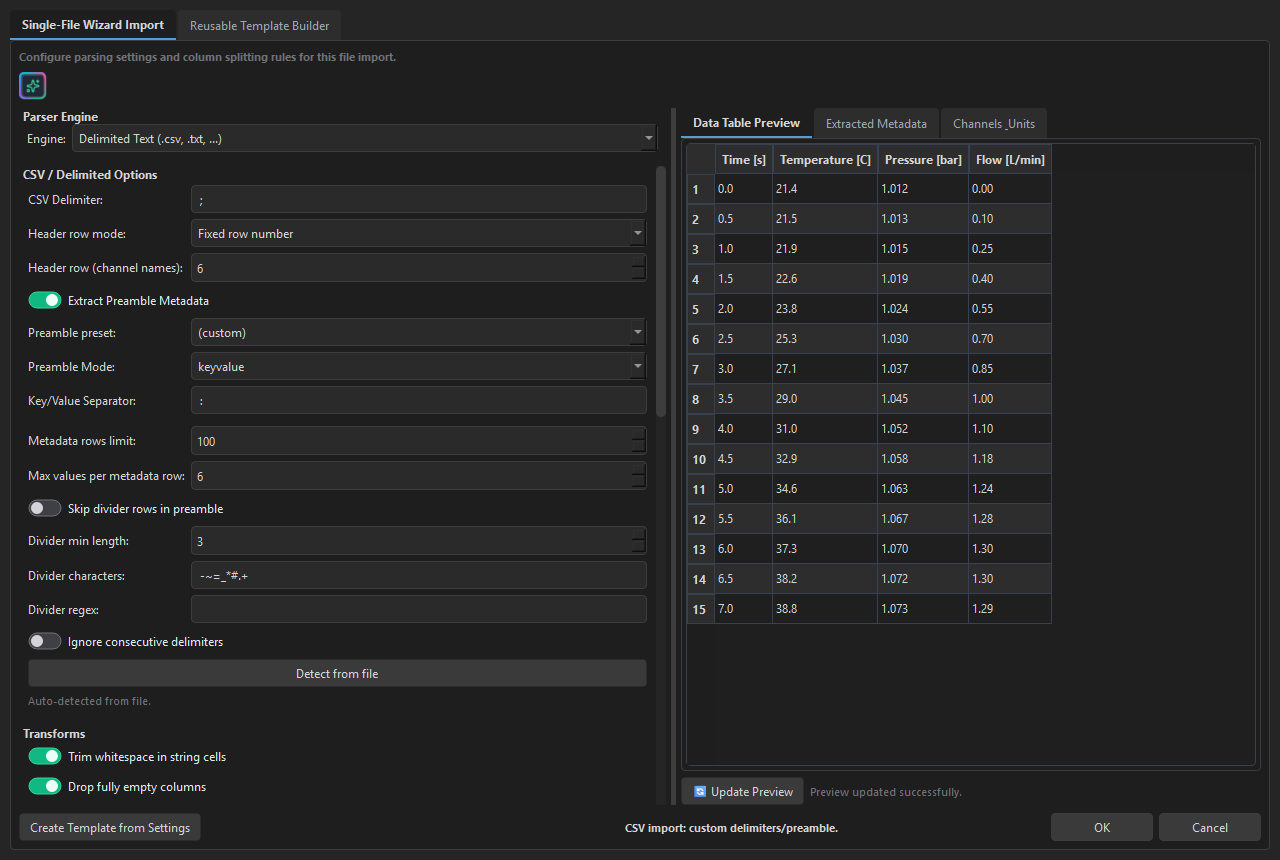1280x860 pixels.
Task: Click the Time [s] column header
Action: click(744, 159)
